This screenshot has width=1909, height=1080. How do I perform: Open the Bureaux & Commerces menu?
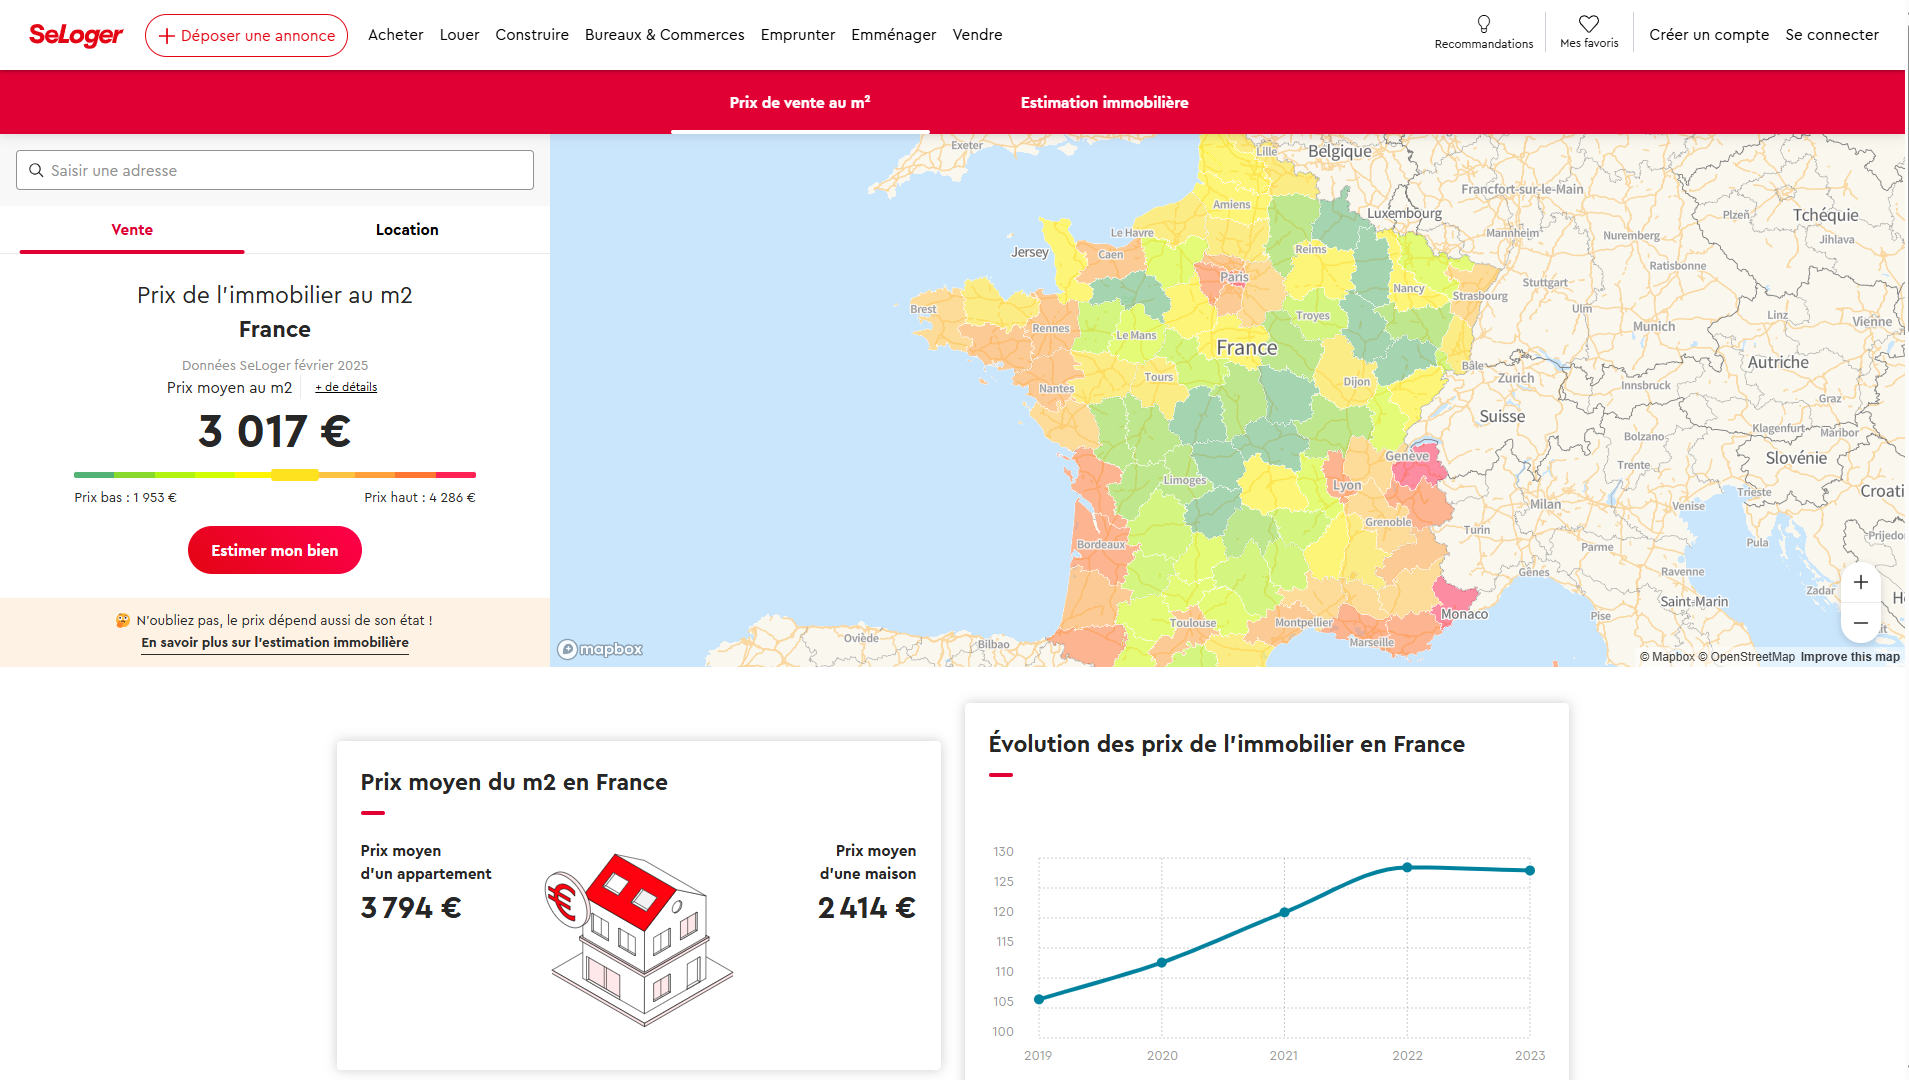point(664,35)
